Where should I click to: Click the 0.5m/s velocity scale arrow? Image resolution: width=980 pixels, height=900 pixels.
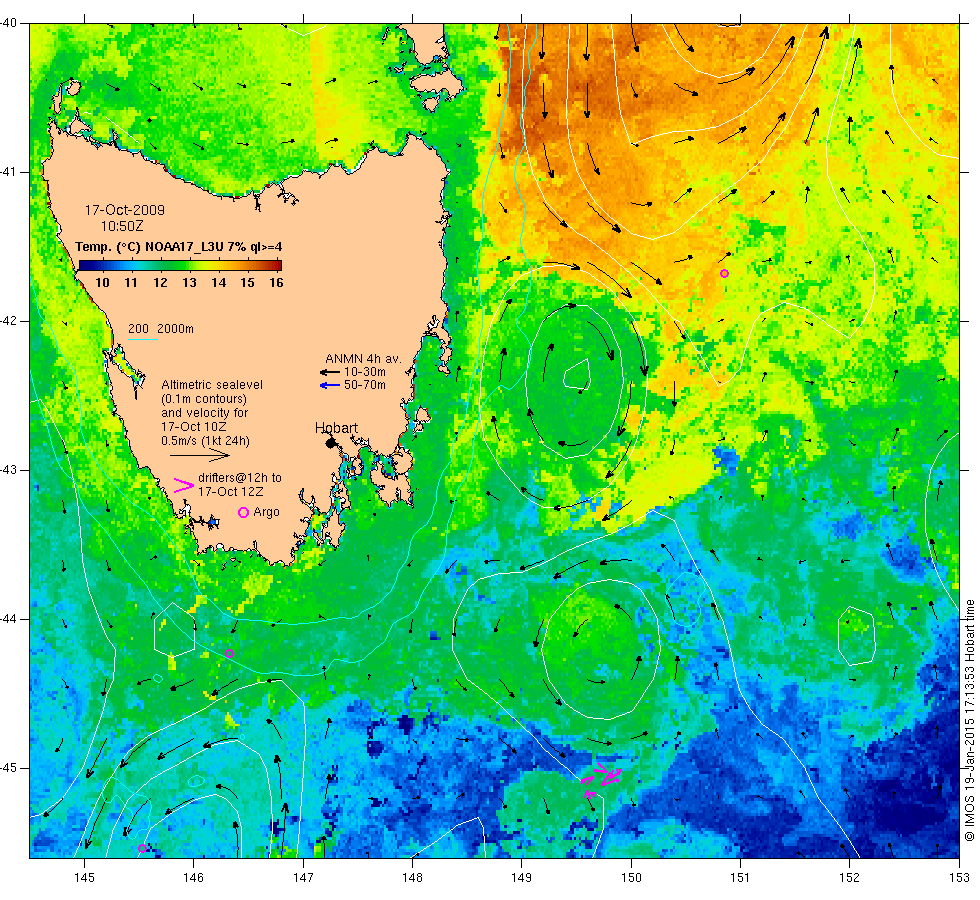[x=200, y=455]
